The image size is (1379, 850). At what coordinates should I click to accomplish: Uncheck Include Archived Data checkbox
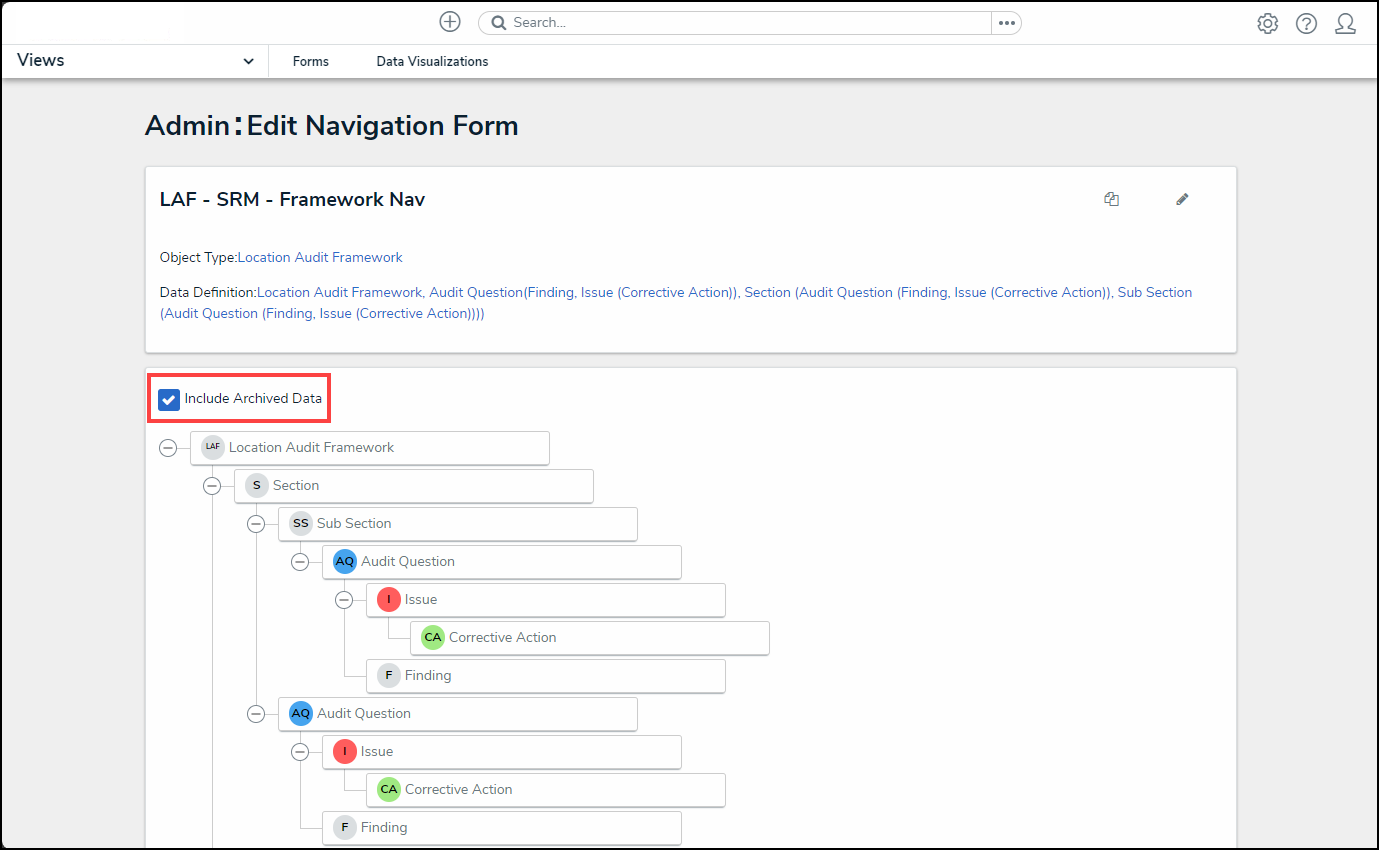tap(169, 399)
